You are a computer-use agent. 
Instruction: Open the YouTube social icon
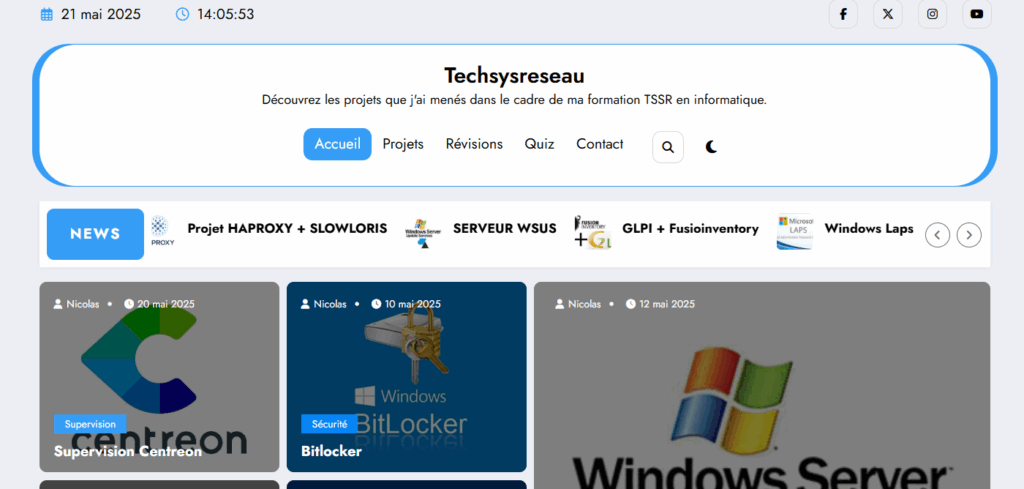976,14
